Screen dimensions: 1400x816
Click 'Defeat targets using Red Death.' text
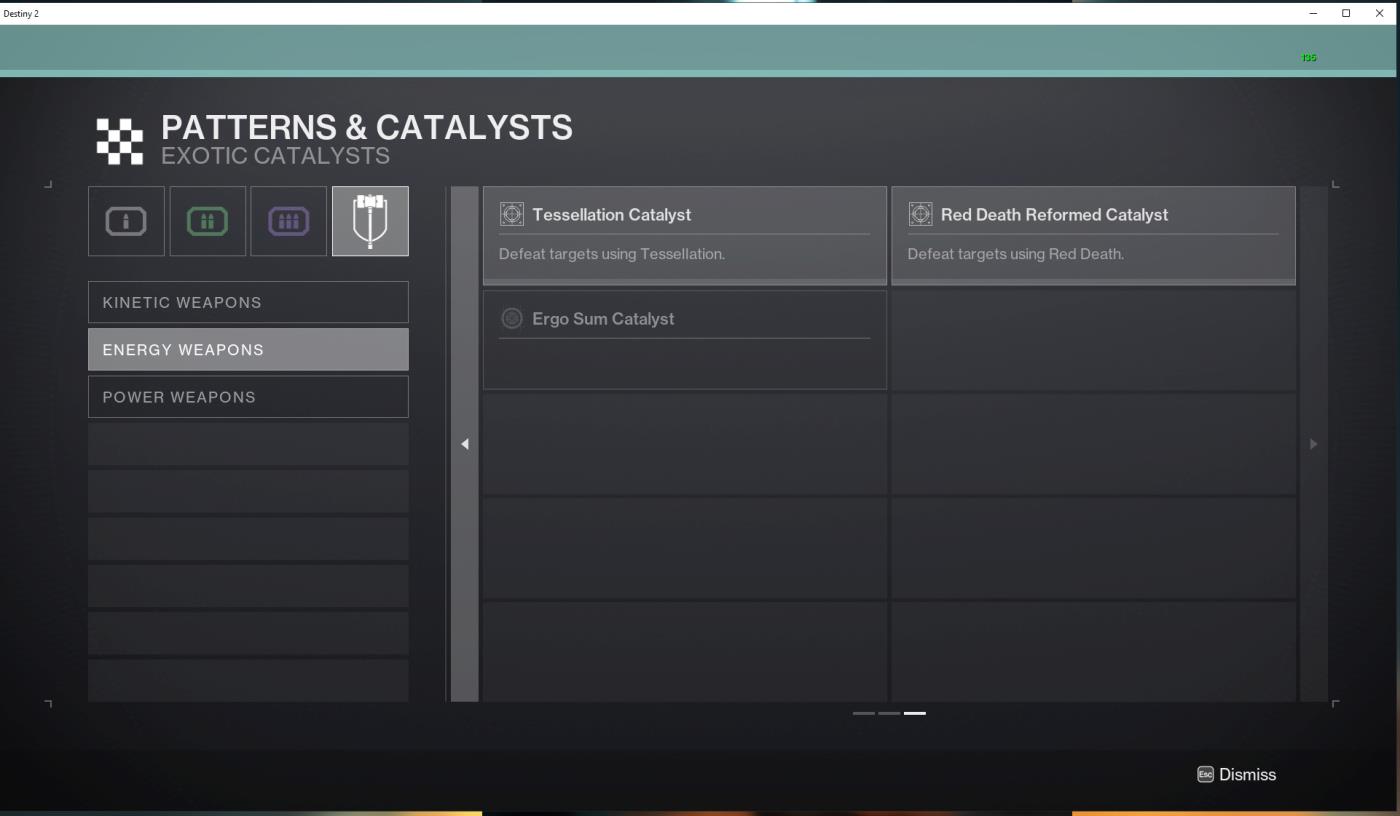[x=1016, y=254]
